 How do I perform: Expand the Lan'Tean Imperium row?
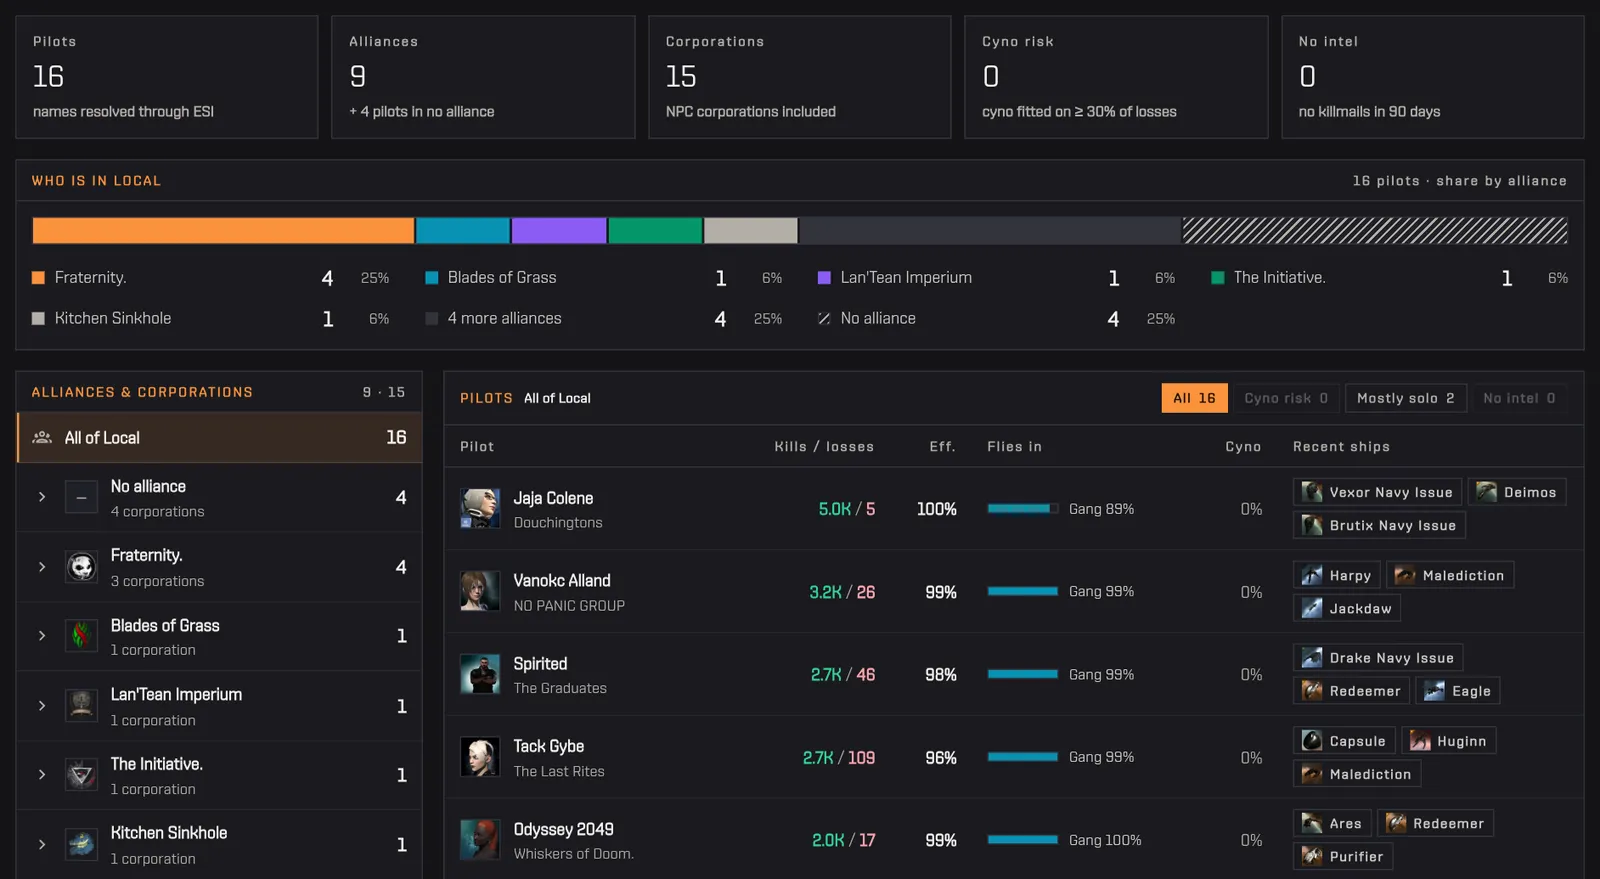coord(42,706)
